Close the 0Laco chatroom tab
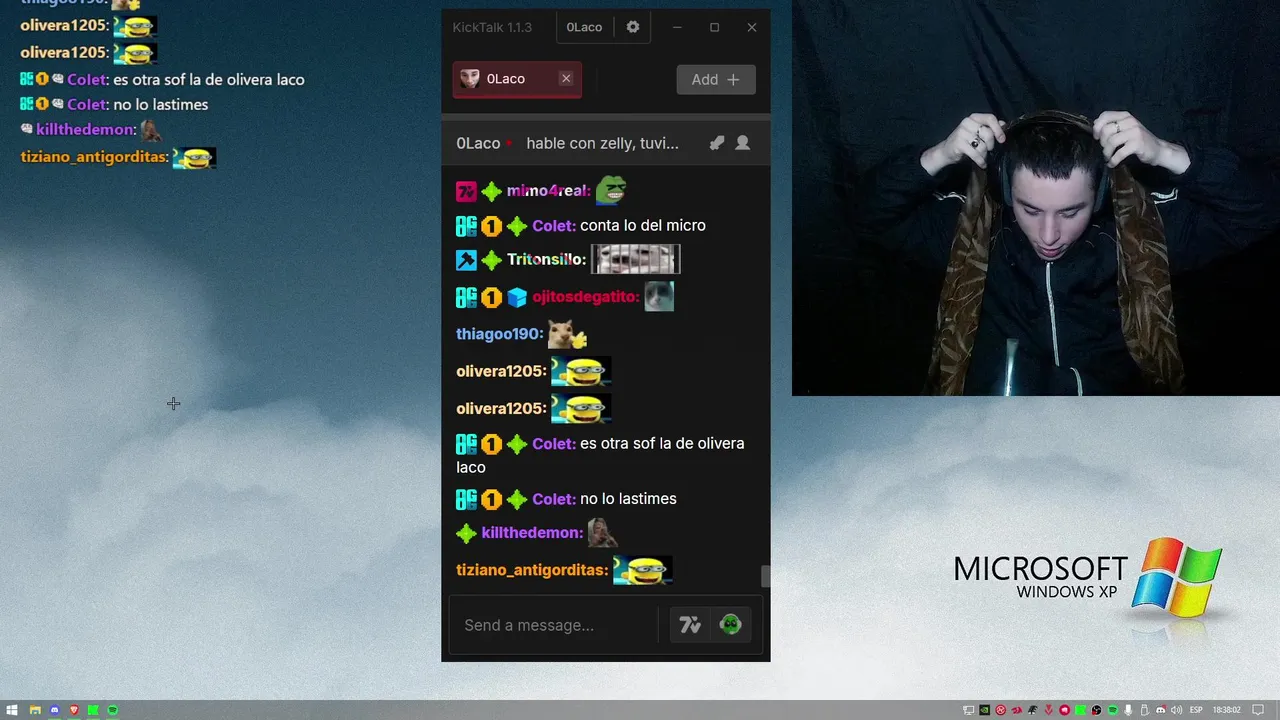Image resolution: width=1280 pixels, height=720 pixels. tap(566, 79)
